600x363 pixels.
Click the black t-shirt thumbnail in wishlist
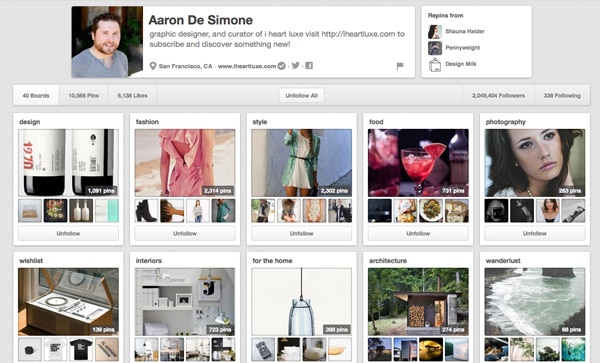81,349
